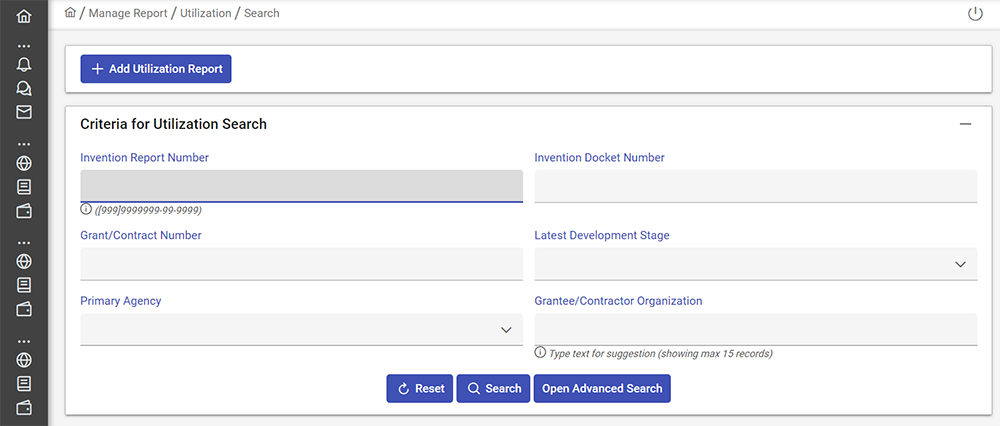Collapse the Criteria for Utilization Search panel
The width and height of the screenshot is (1000, 426).
tap(965, 124)
